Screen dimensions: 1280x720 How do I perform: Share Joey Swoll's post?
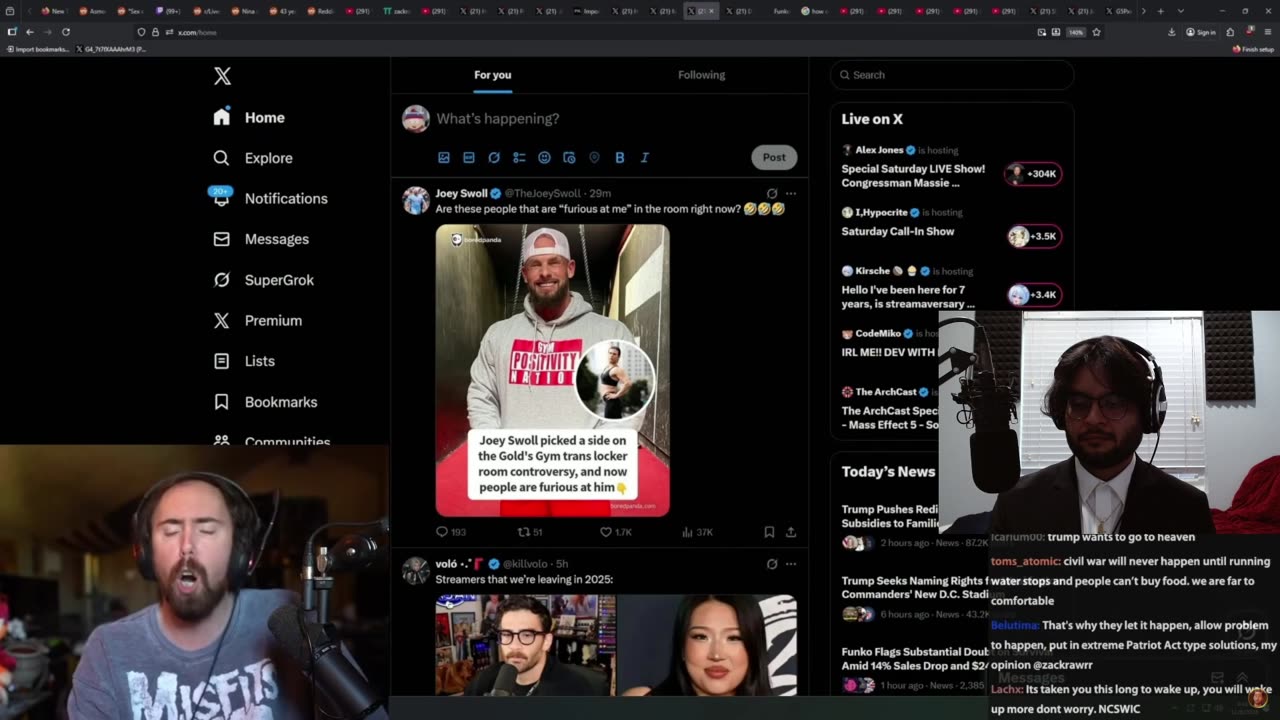pos(791,532)
